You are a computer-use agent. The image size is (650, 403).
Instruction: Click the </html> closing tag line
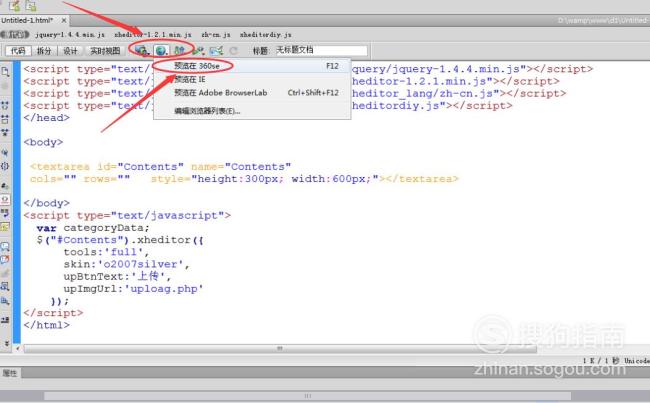[46, 325]
